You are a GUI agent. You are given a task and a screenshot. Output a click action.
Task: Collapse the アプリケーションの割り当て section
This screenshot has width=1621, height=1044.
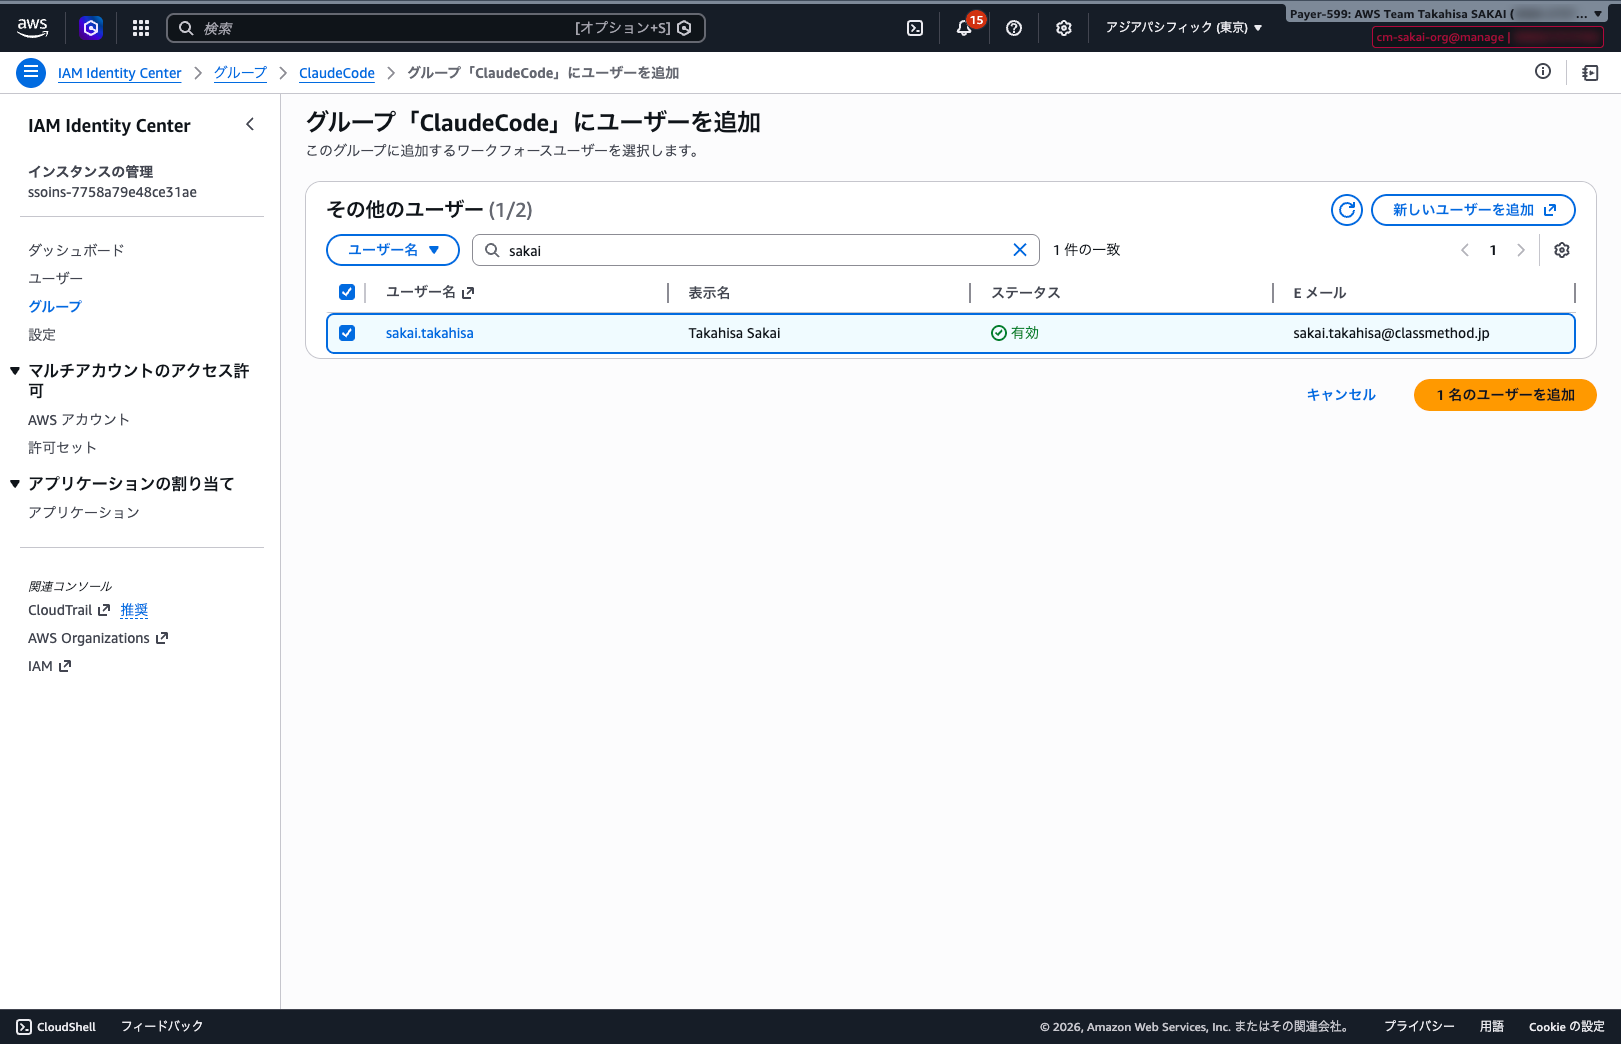pos(15,484)
